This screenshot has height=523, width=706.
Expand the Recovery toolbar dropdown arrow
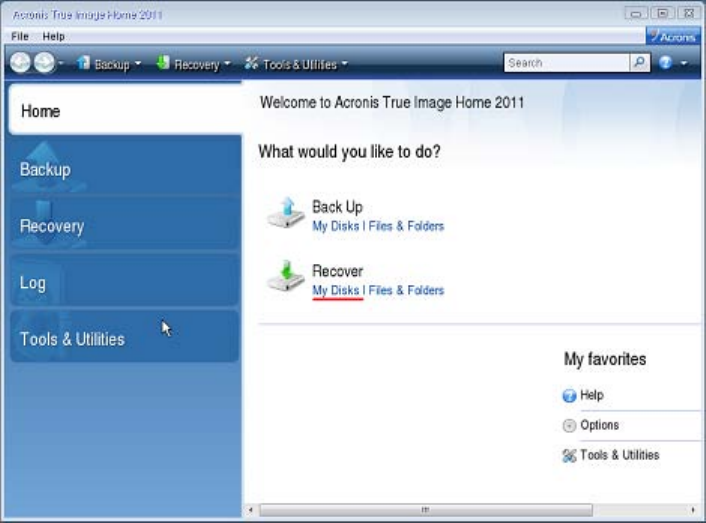[x=227, y=64]
